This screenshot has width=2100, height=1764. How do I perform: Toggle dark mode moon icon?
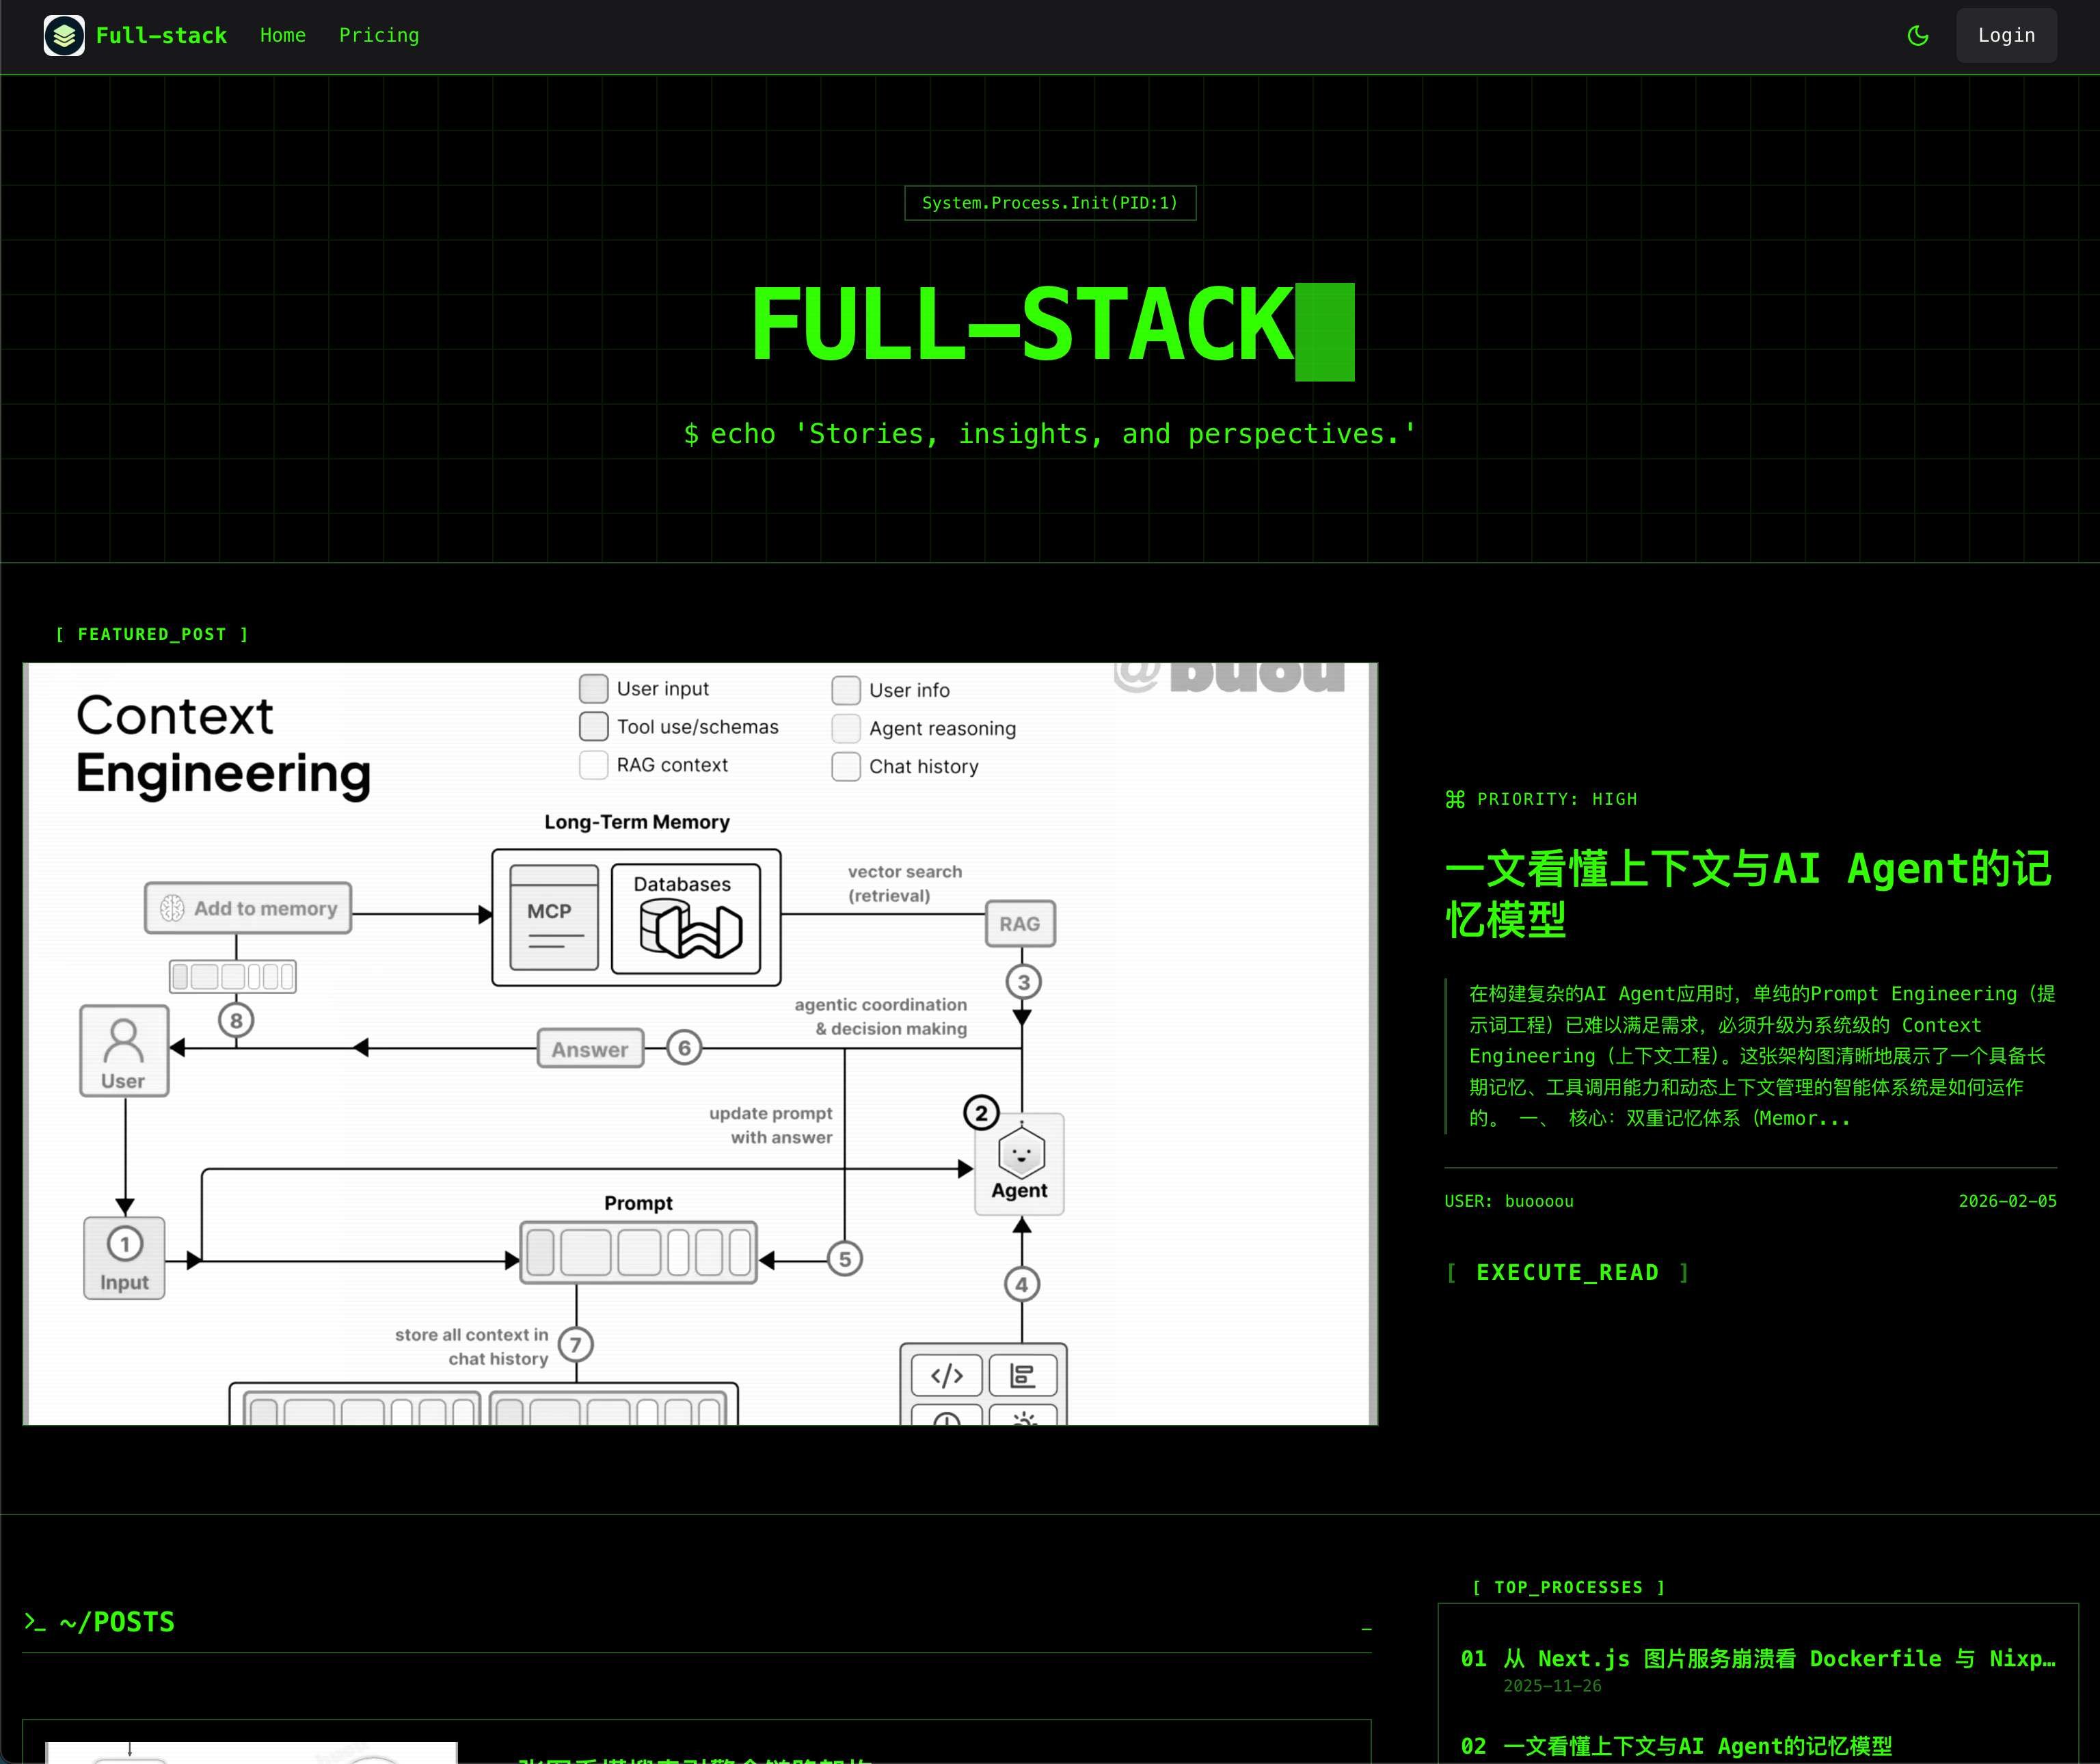pos(1917,36)
